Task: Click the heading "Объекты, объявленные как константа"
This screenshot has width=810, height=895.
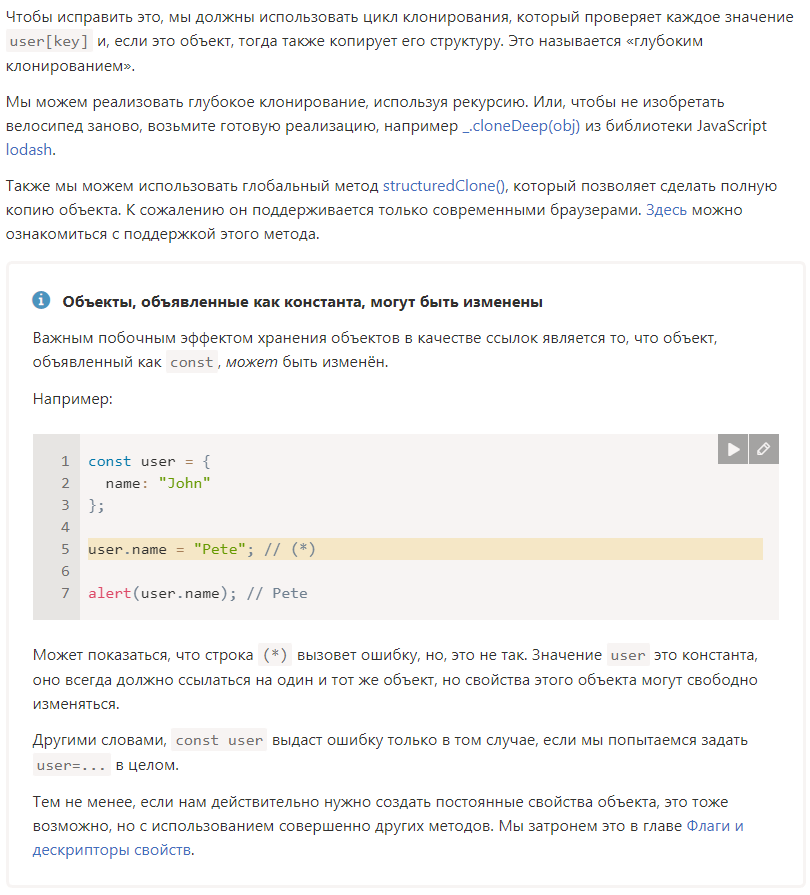Action: pyautogui.click(x=302, y=301)
